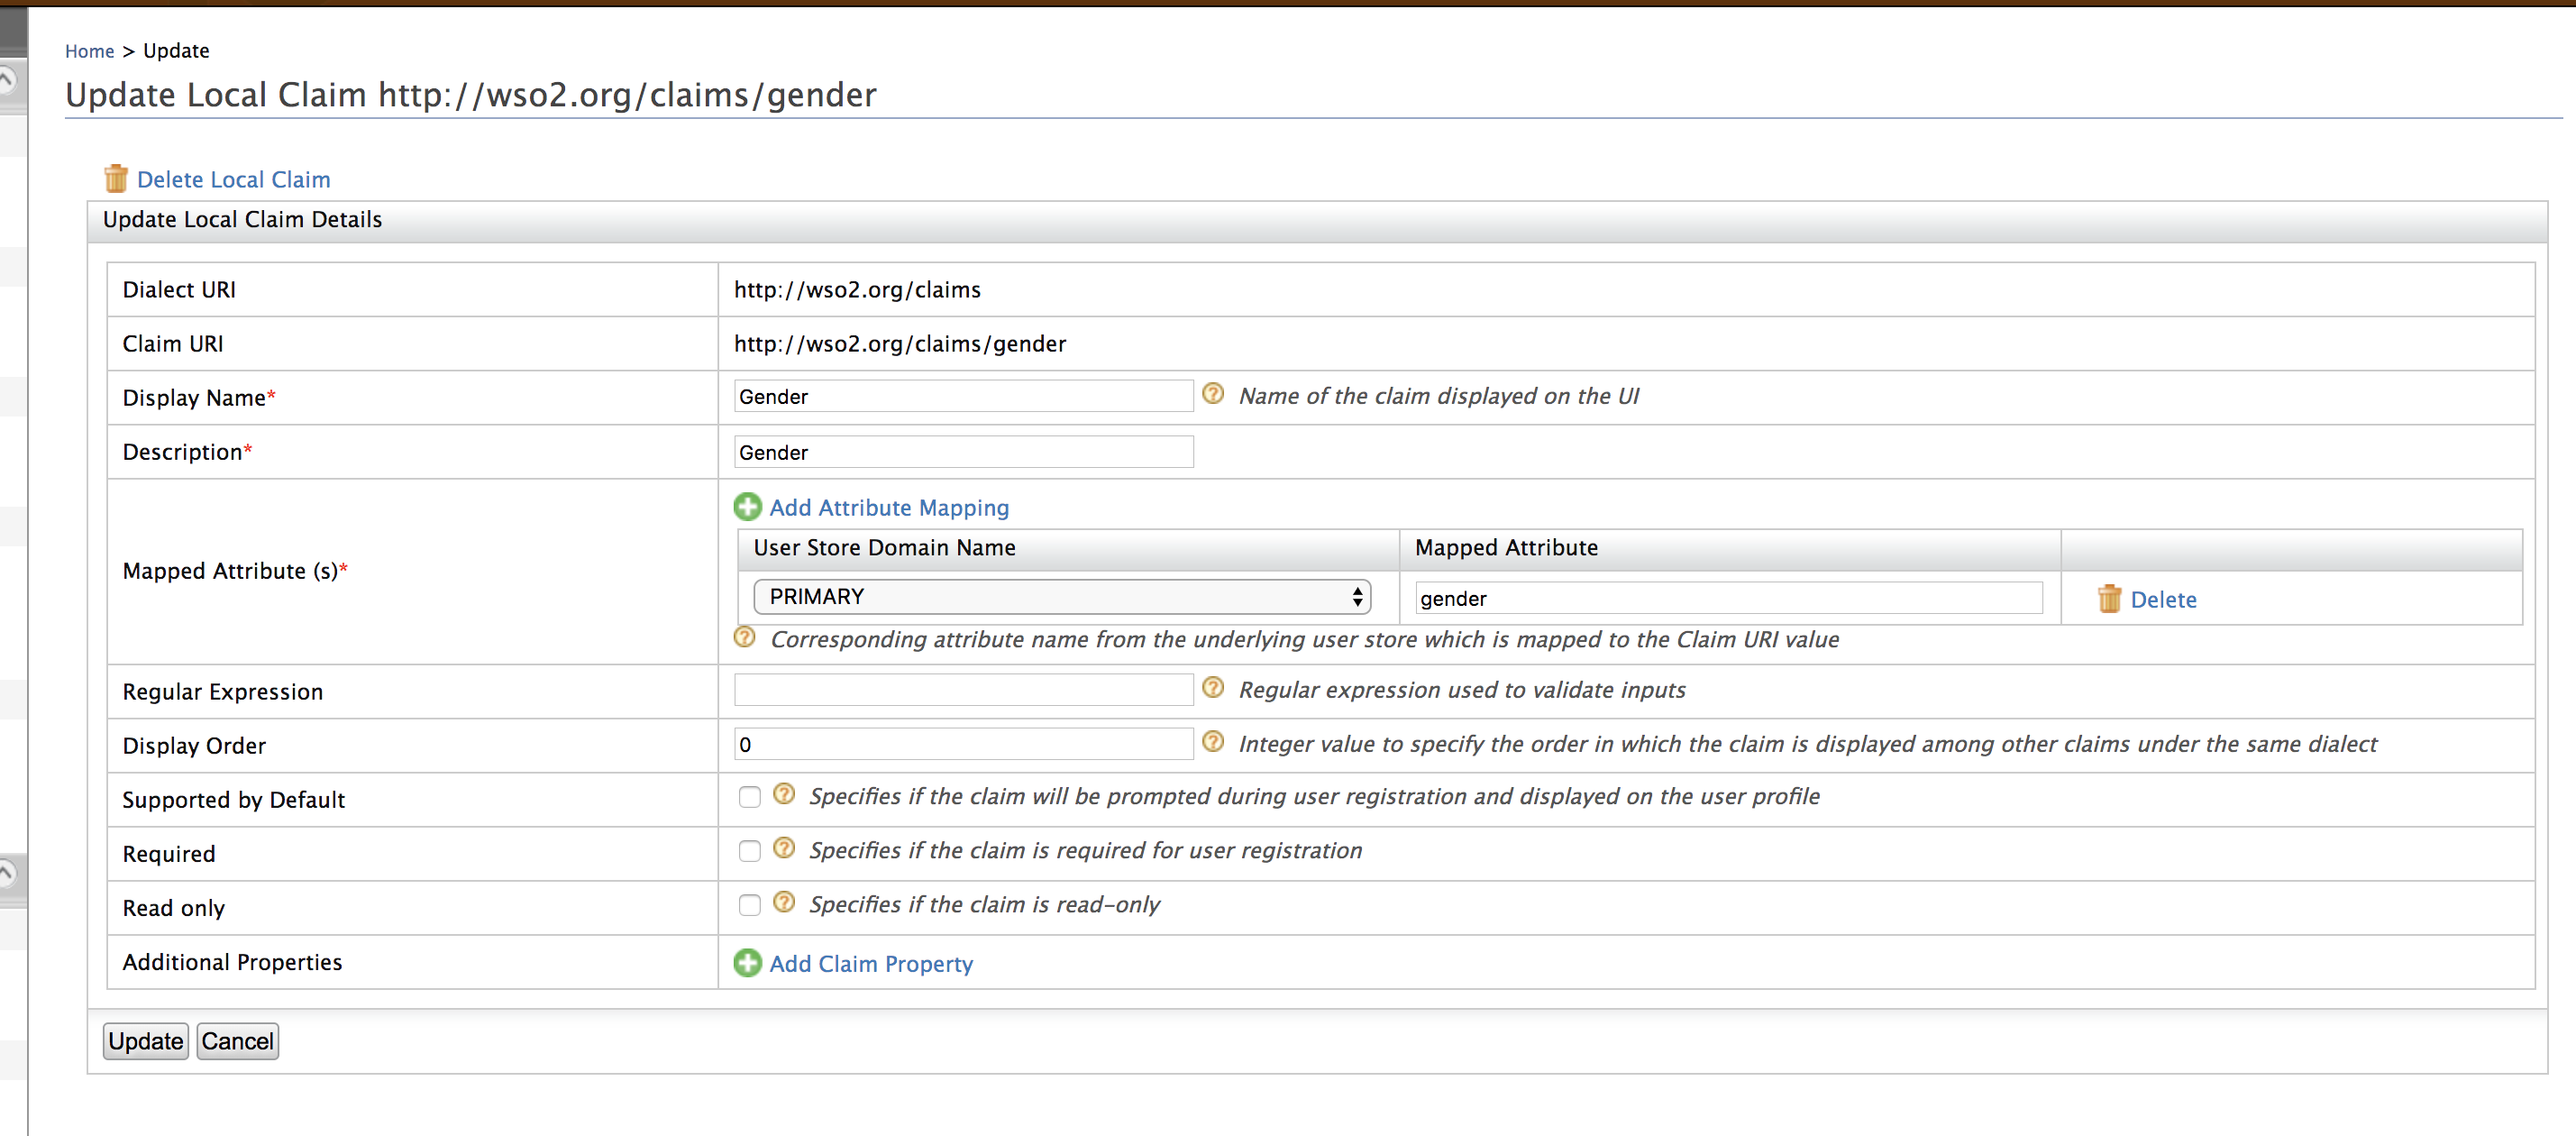Click the help icon in Supported by Default row
The width and height of the screenshot is (2576, 1136).
pos(785,794)
